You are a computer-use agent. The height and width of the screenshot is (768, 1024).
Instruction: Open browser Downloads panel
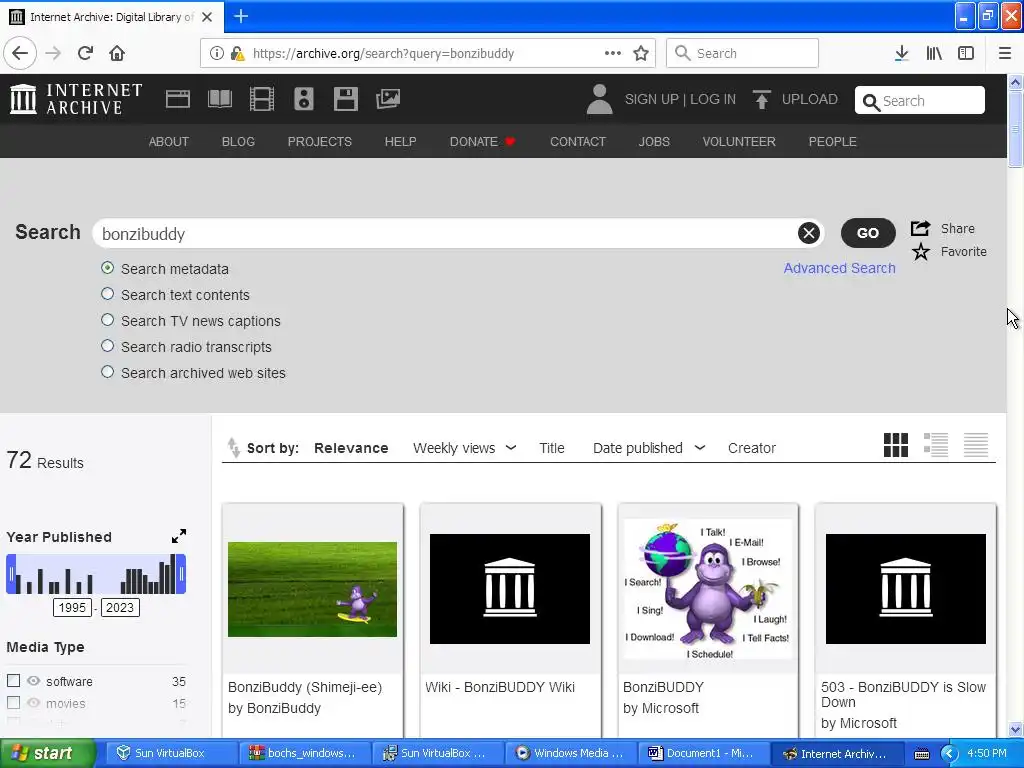[x=901, y=53]
